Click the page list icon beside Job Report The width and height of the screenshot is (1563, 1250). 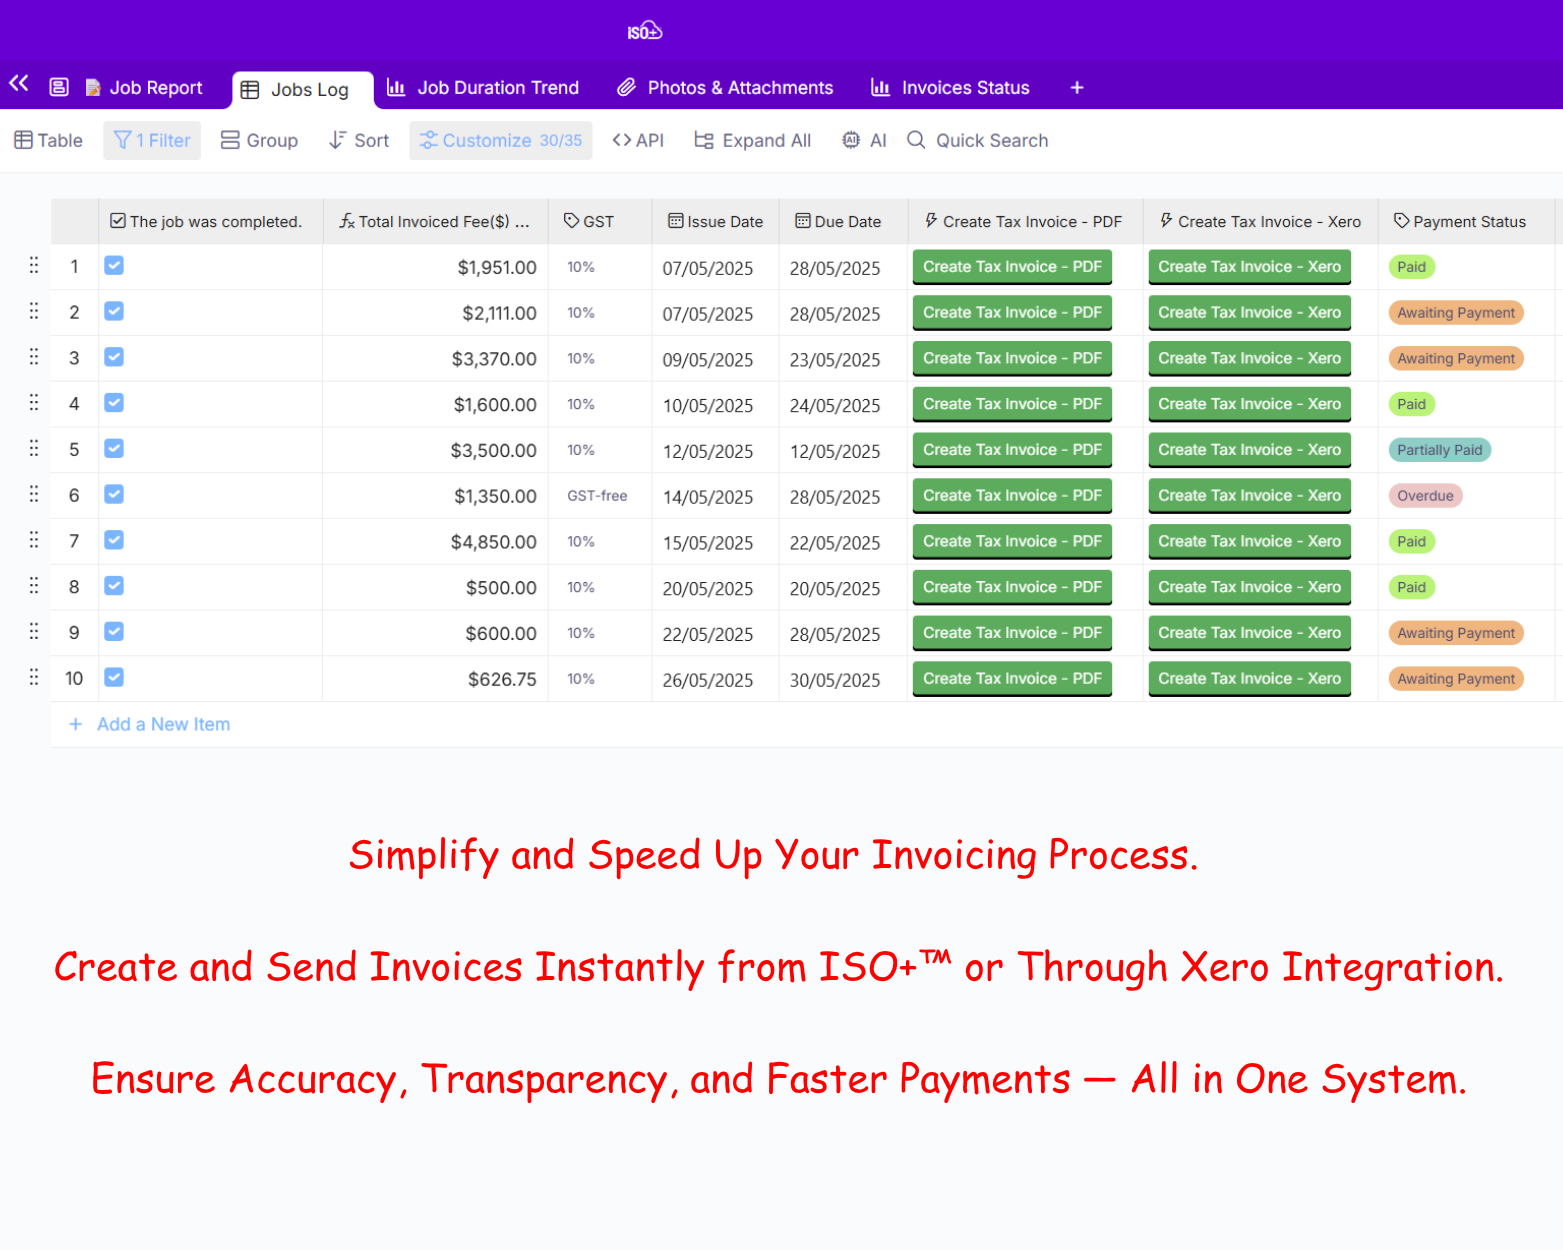[59, 87]
